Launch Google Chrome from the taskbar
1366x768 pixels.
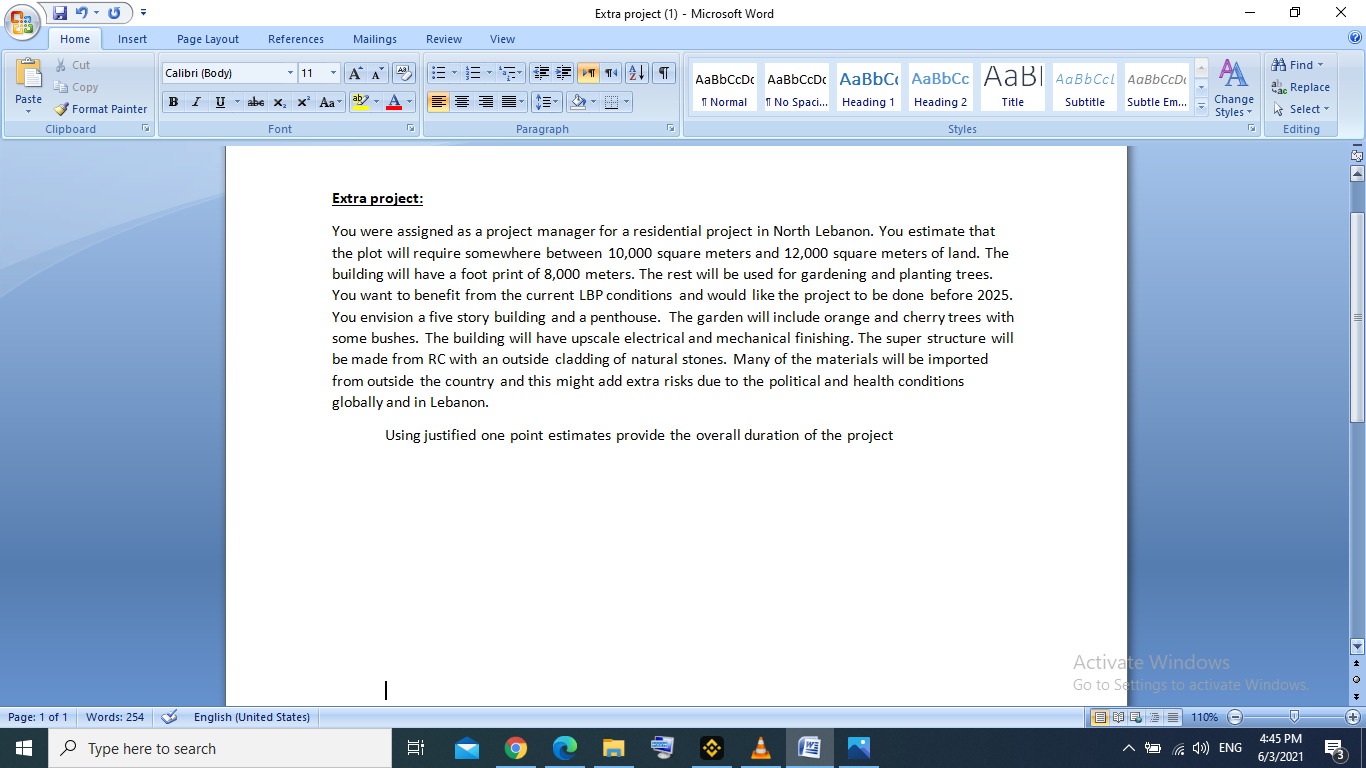516,747
